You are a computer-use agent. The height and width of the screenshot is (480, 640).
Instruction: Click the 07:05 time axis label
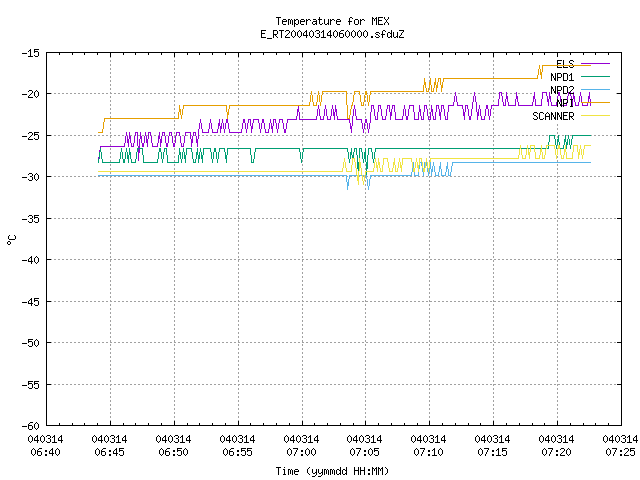click(364, 452)
